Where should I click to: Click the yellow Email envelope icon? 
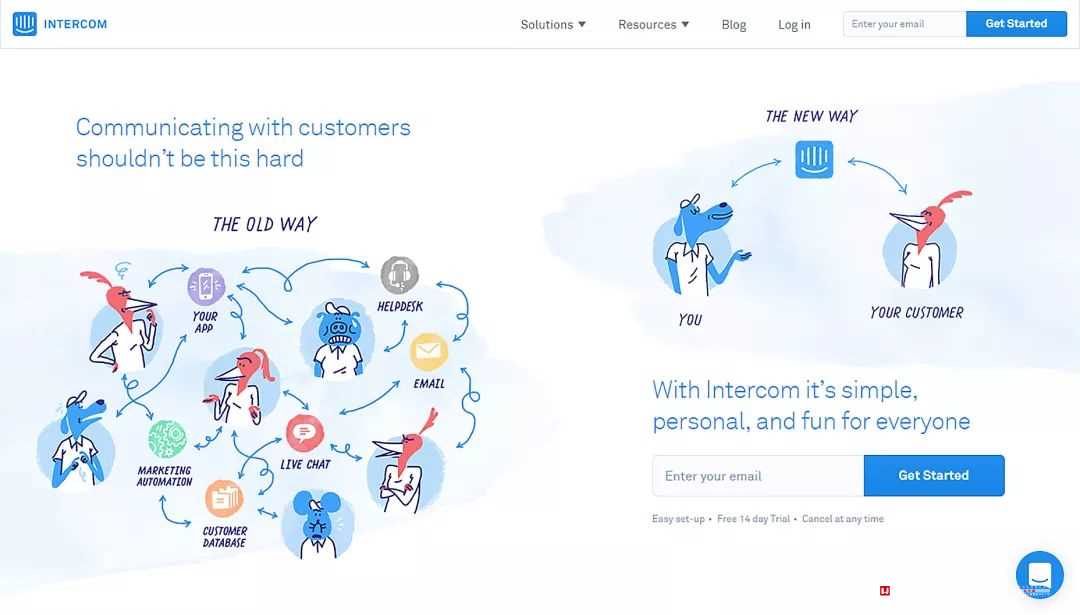[428, 352]
